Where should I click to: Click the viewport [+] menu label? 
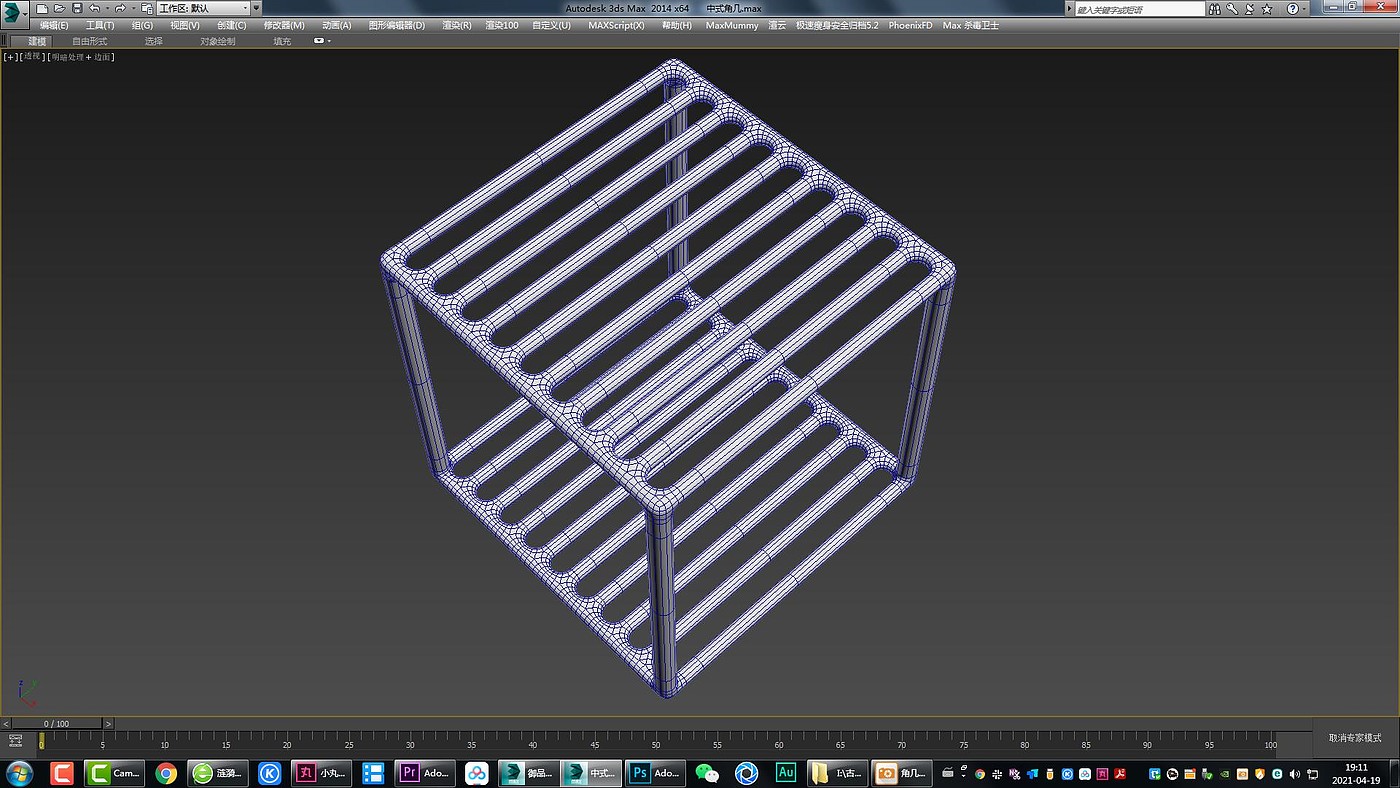pyautogui.click(x=10, y=57)
